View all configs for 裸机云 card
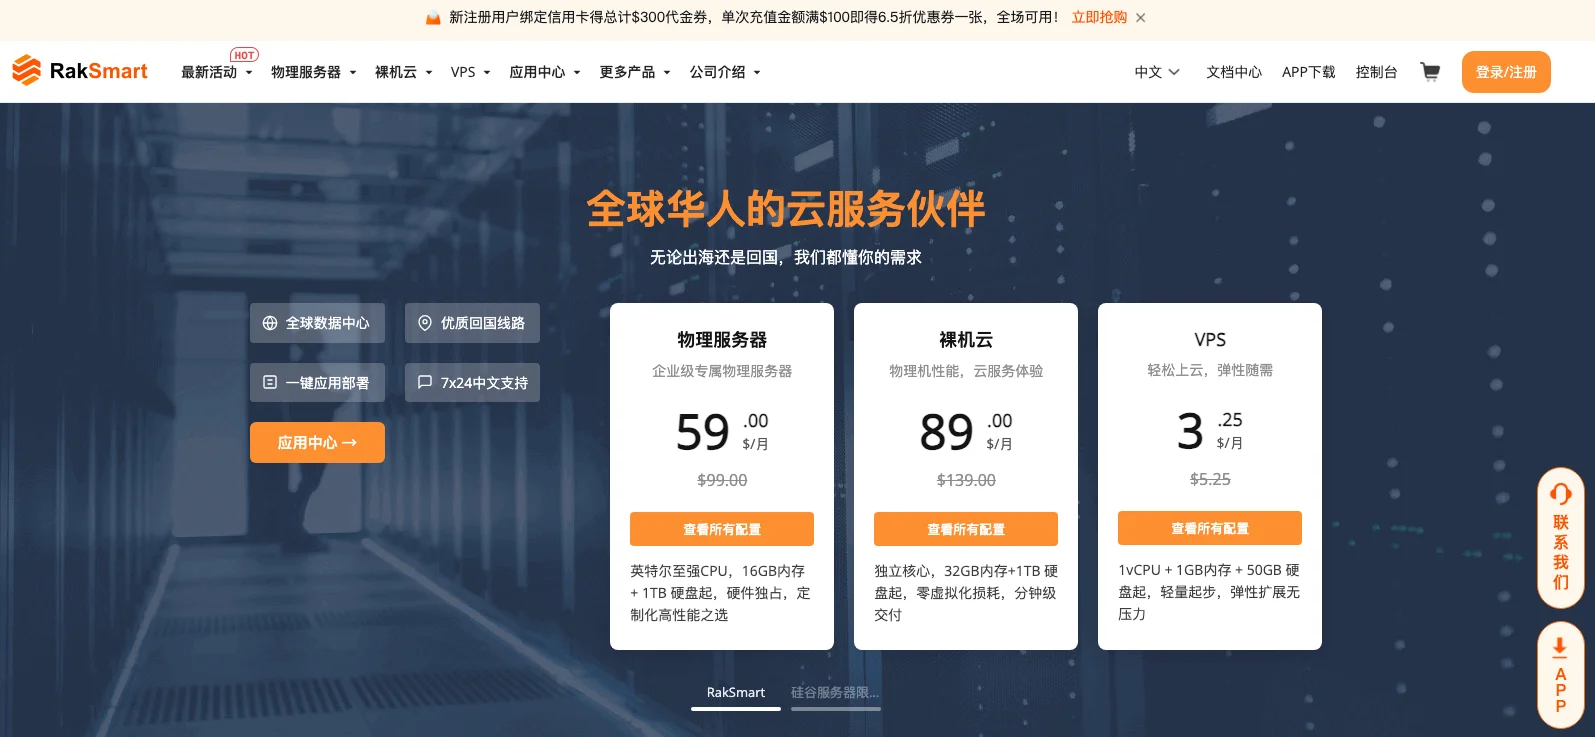1595x737 pixels. coord(966,529)
